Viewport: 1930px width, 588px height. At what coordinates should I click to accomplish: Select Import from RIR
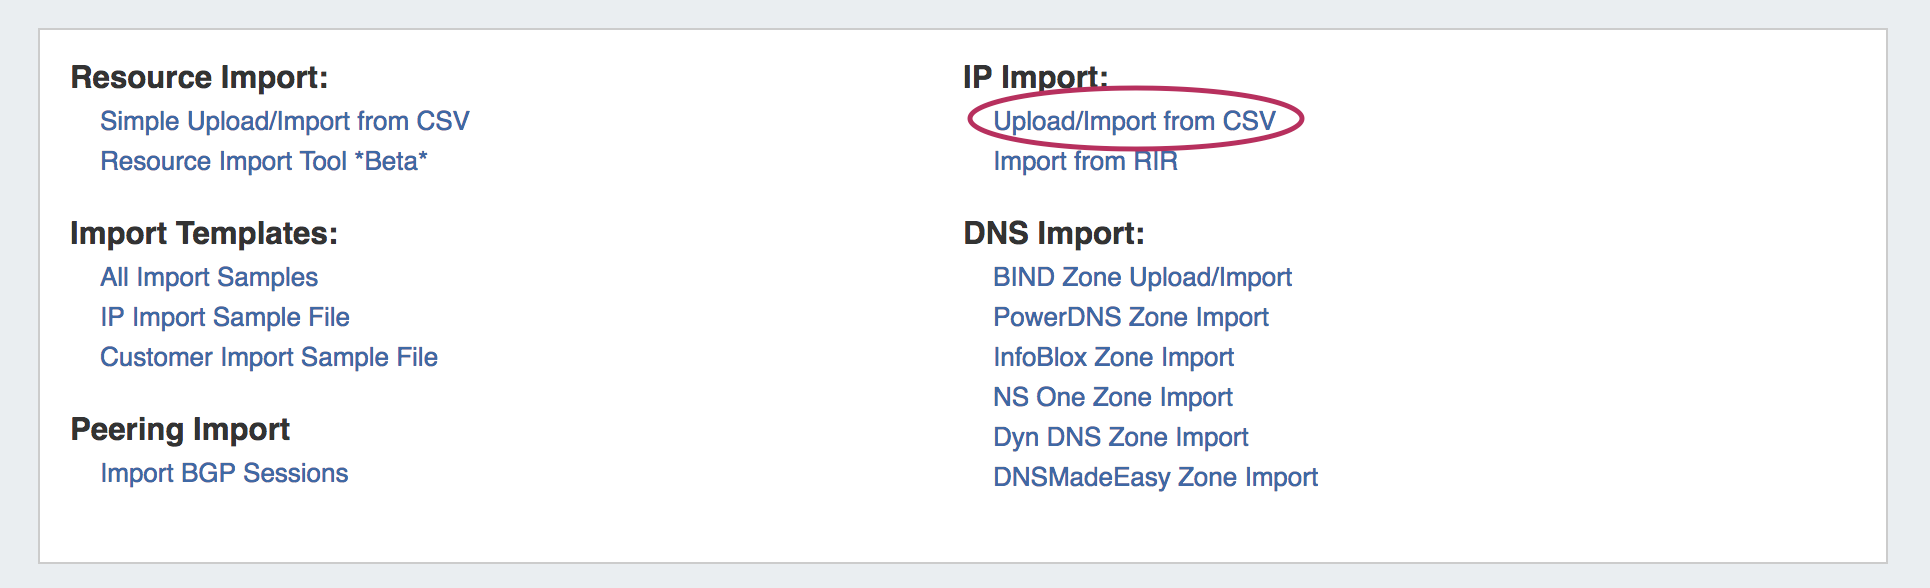[x=1085, y=161]
